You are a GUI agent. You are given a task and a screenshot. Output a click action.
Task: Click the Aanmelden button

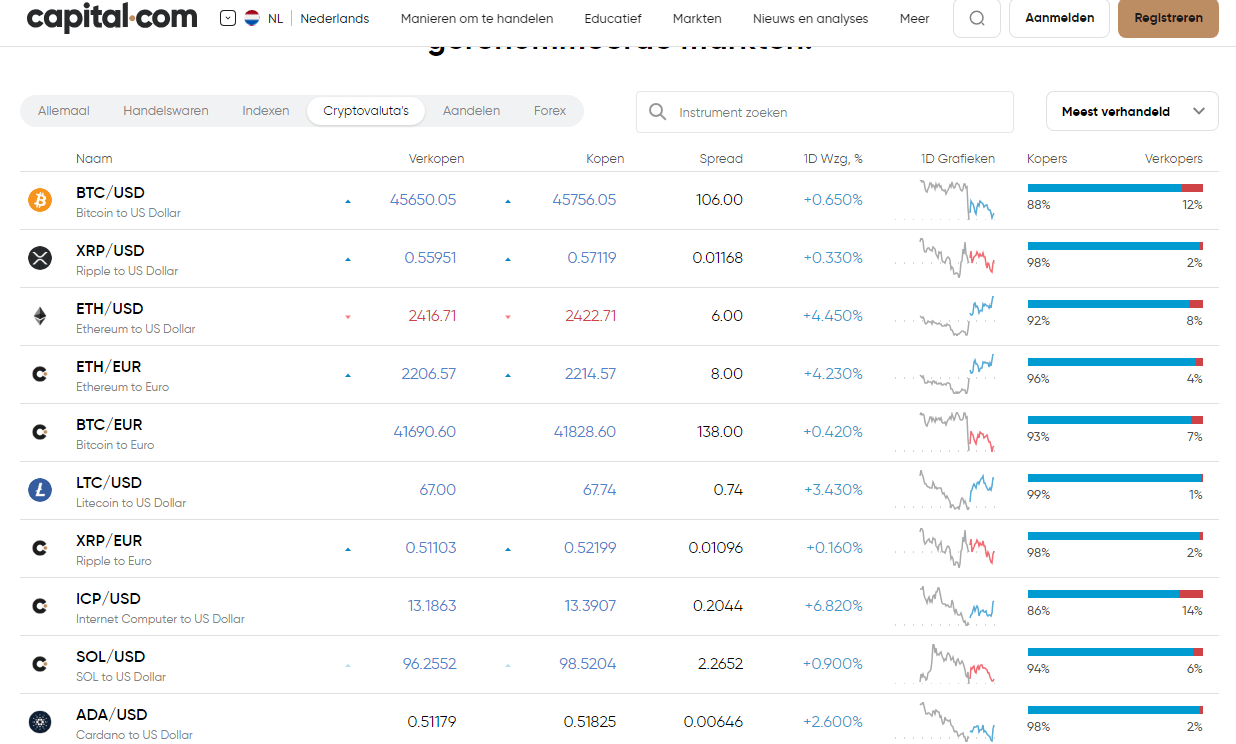(x=1060, y=18)
